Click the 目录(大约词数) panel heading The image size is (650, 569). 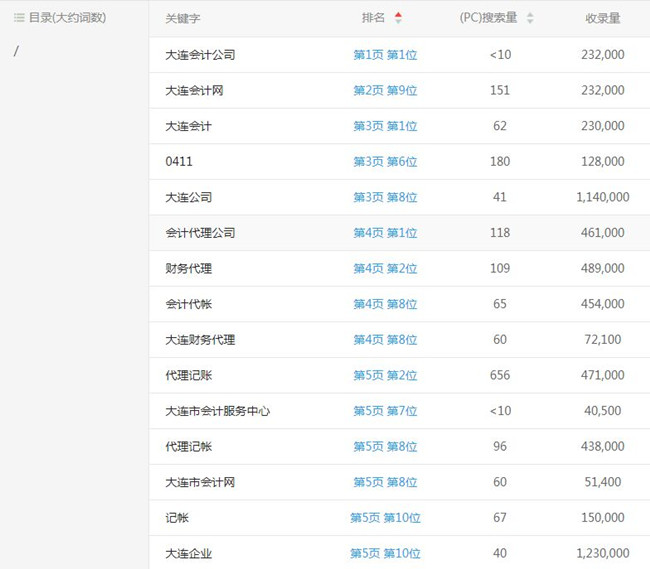click(67, 18)
